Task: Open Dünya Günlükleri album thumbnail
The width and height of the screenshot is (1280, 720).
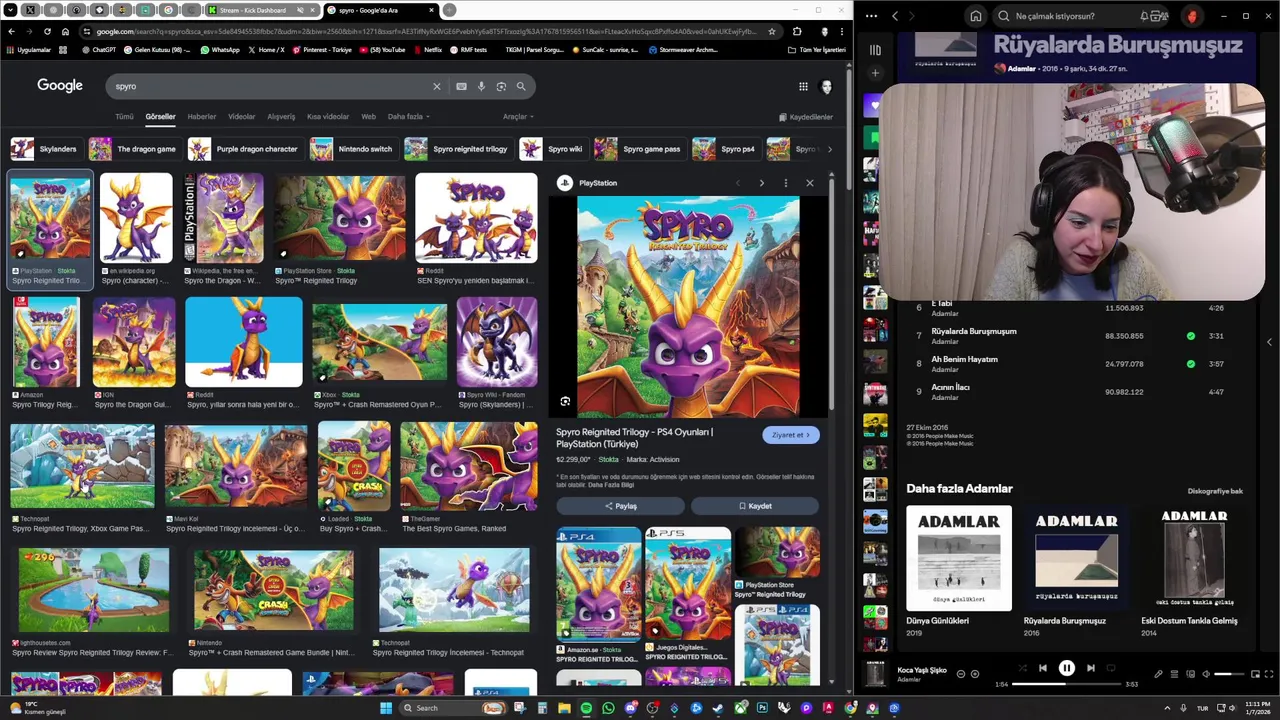Action: click(x=959, y=558)
